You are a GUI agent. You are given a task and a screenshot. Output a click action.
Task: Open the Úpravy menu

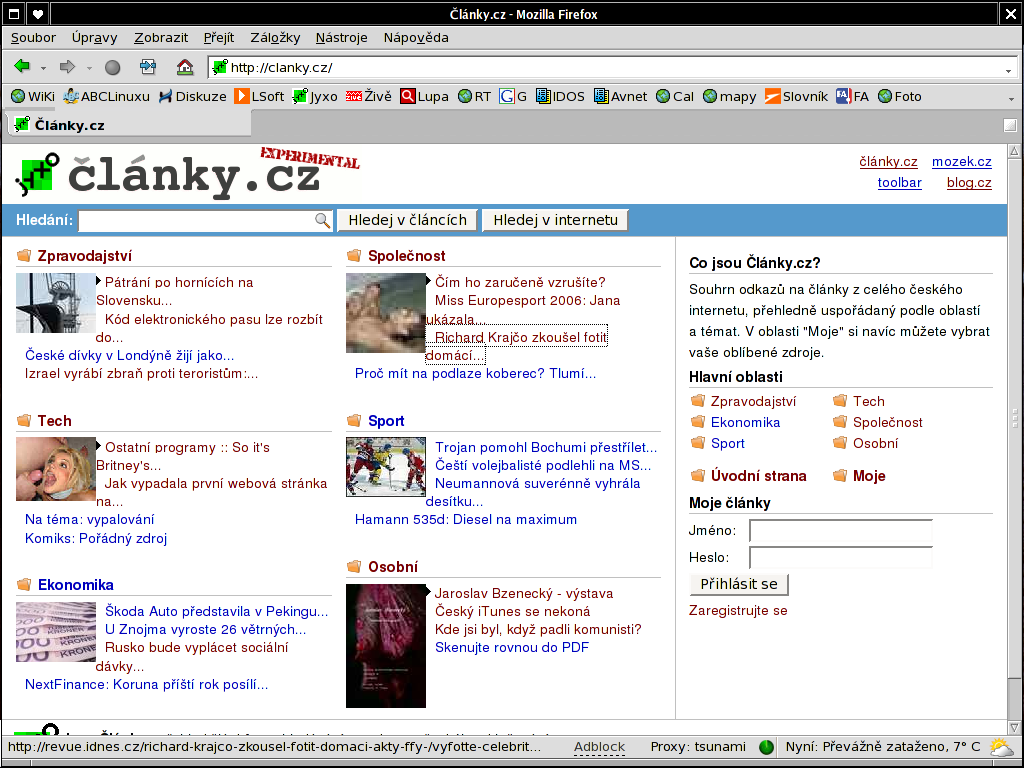pyautogui.click(x=95, y=38)
